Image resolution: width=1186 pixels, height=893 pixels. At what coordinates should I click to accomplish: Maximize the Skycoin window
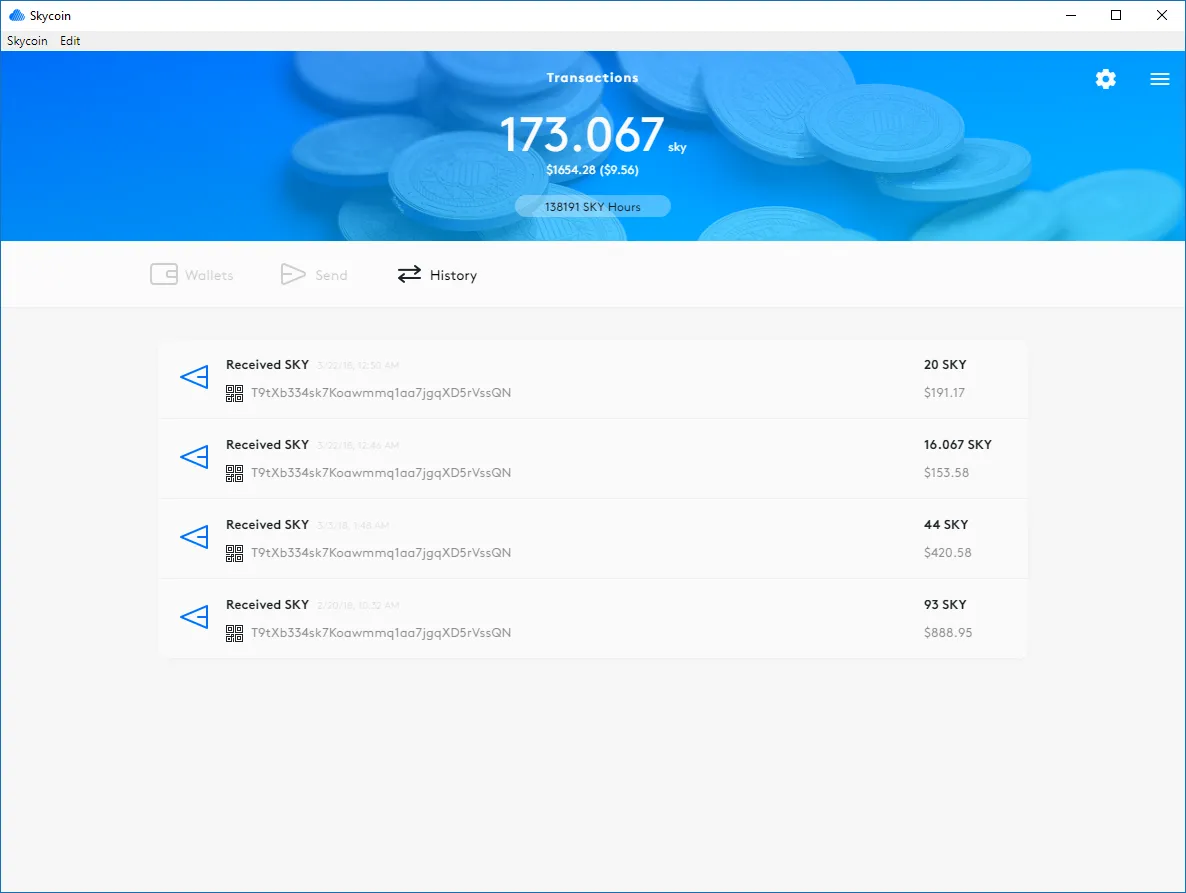pos(1116,15)
